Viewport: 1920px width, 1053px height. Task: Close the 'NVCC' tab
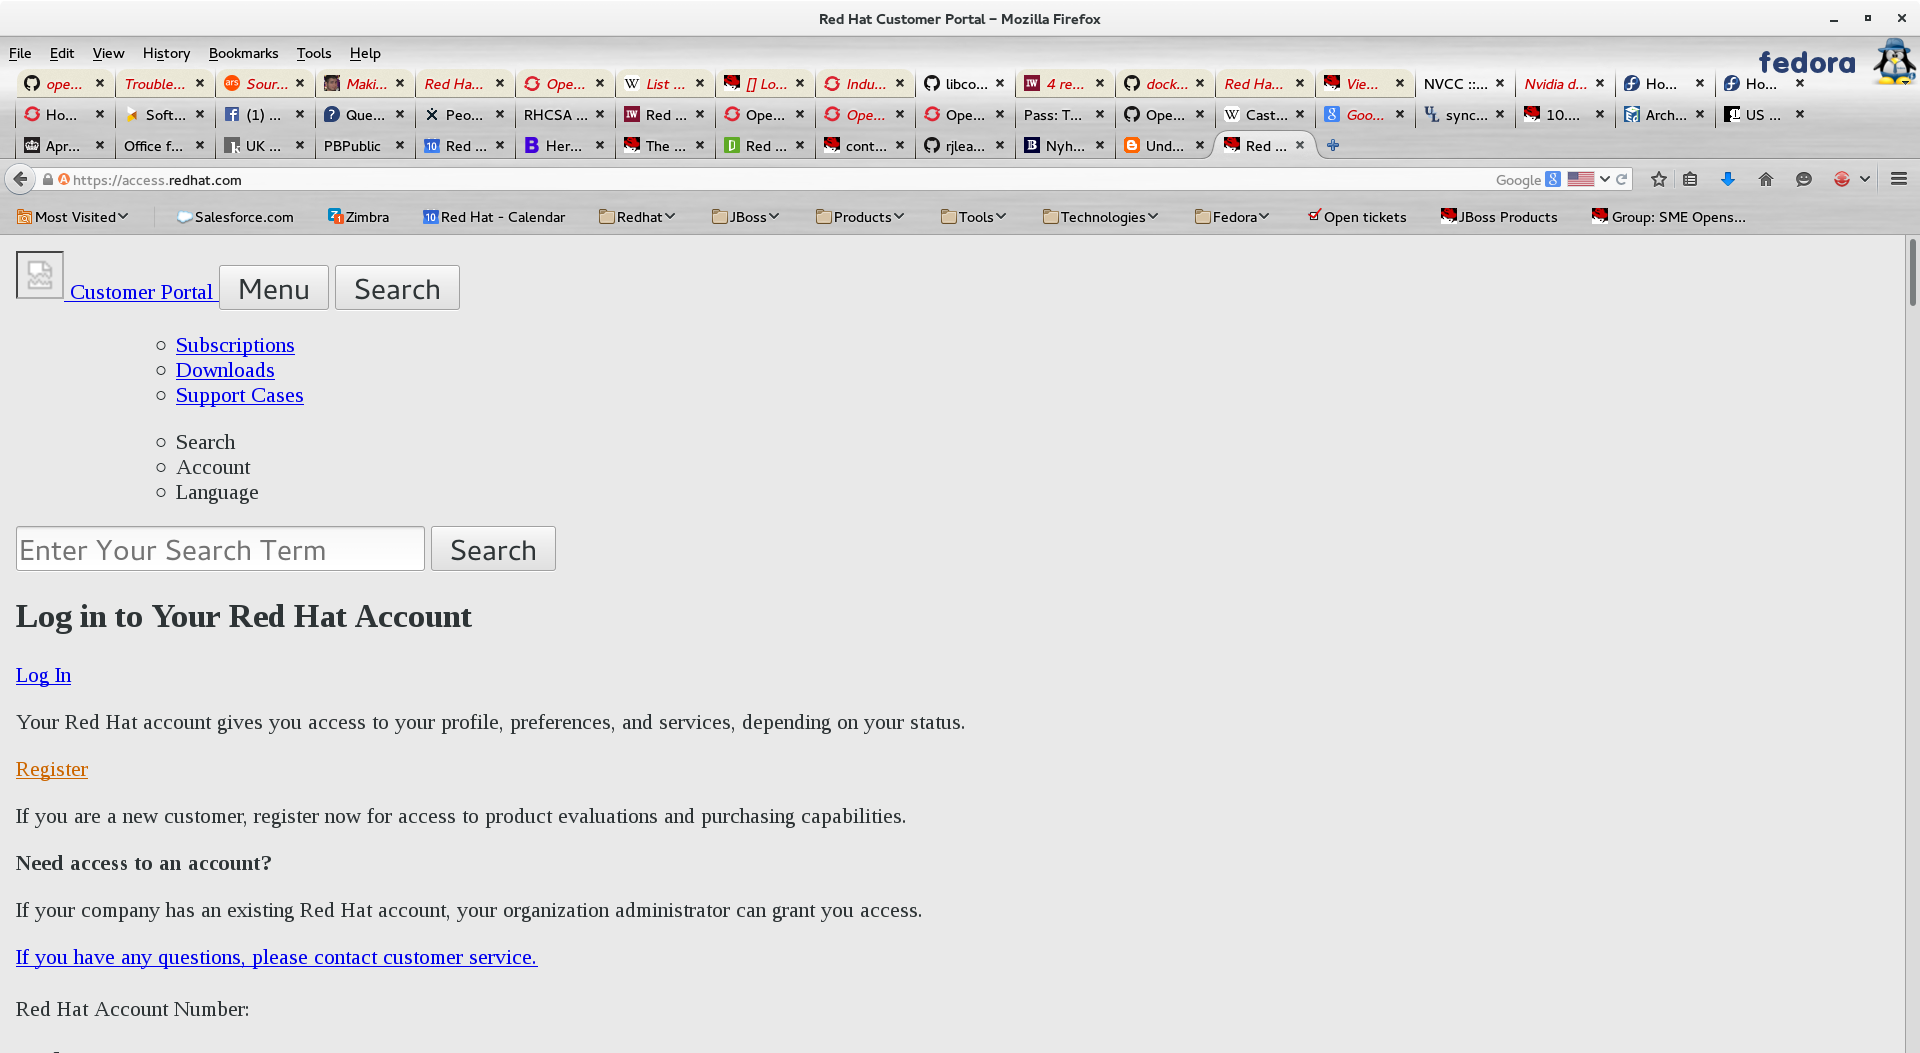tap(1500, 83)
